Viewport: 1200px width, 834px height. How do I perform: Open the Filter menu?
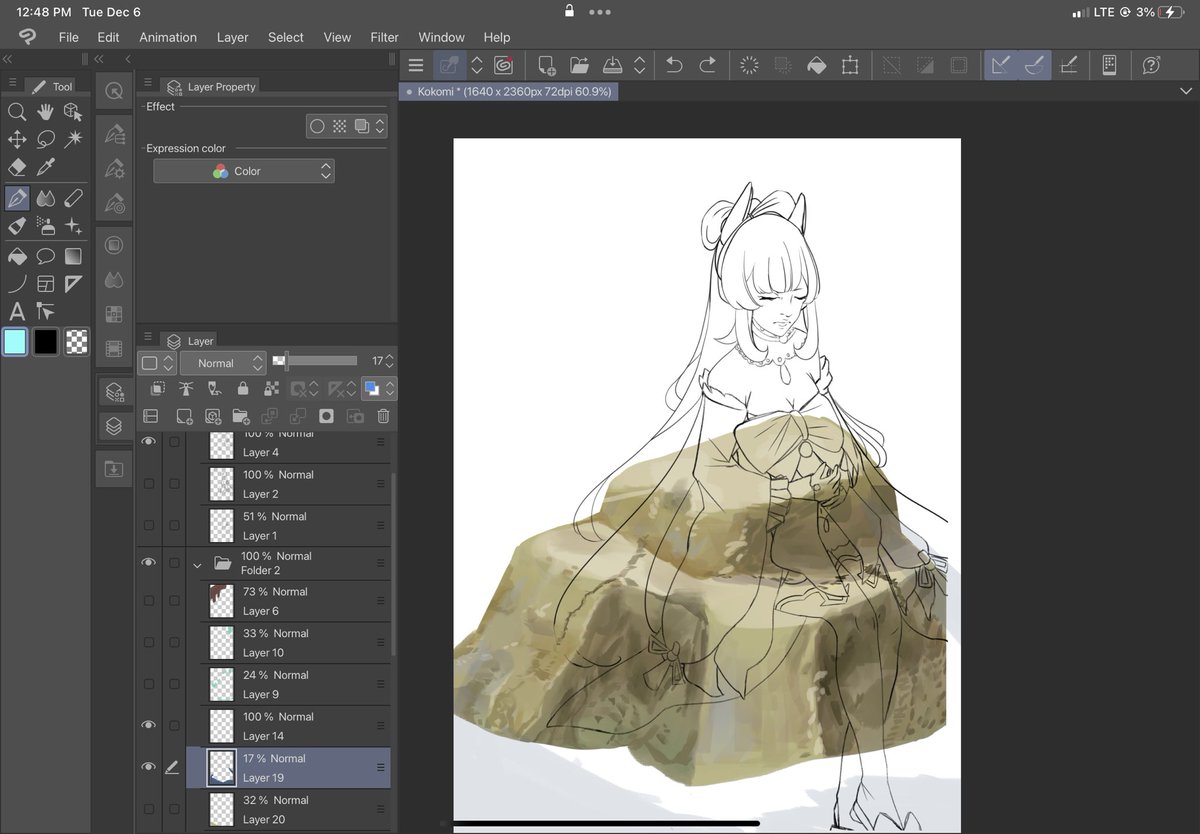(384, 37)
